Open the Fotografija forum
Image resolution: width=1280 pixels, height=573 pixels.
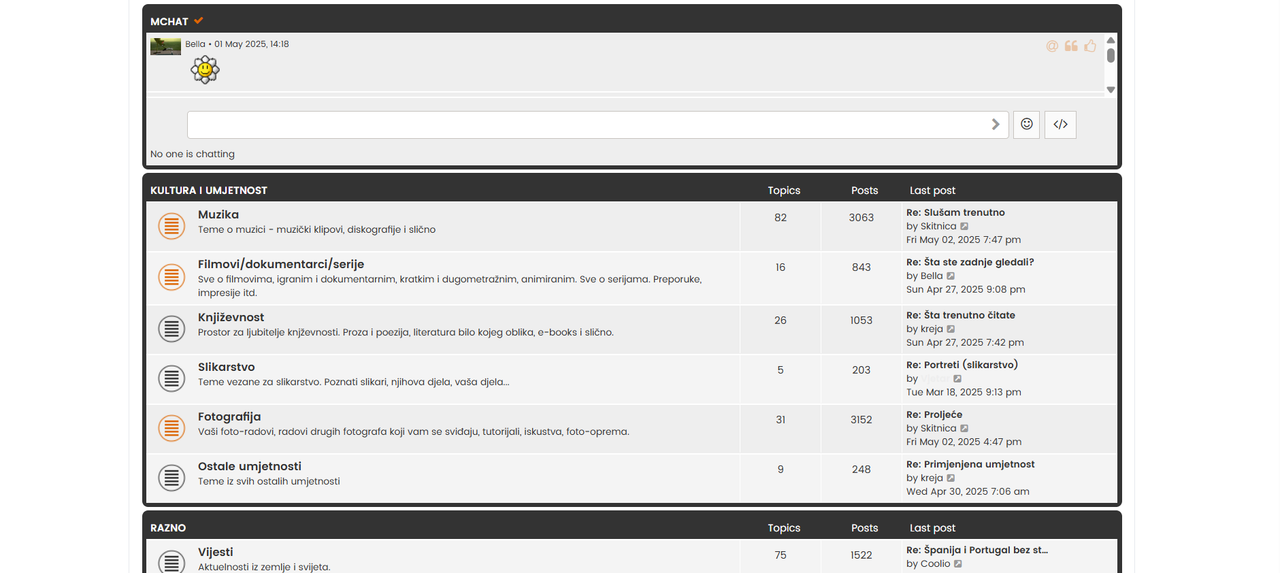click(x=229, y=416)
